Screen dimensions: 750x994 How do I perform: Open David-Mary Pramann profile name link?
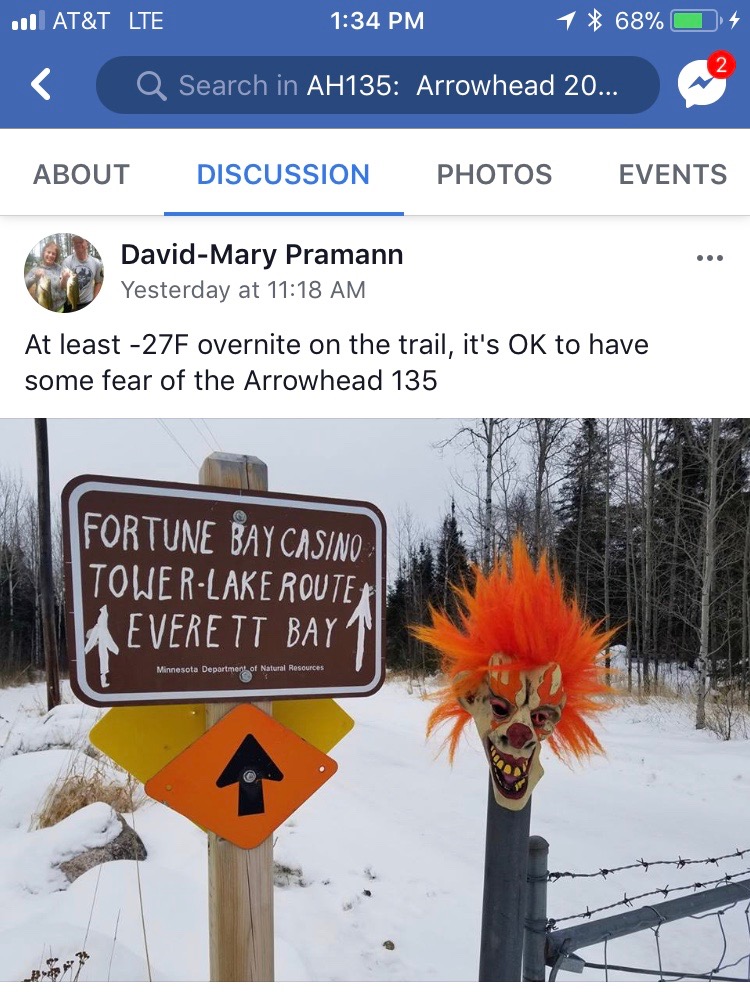coord(262,254)
